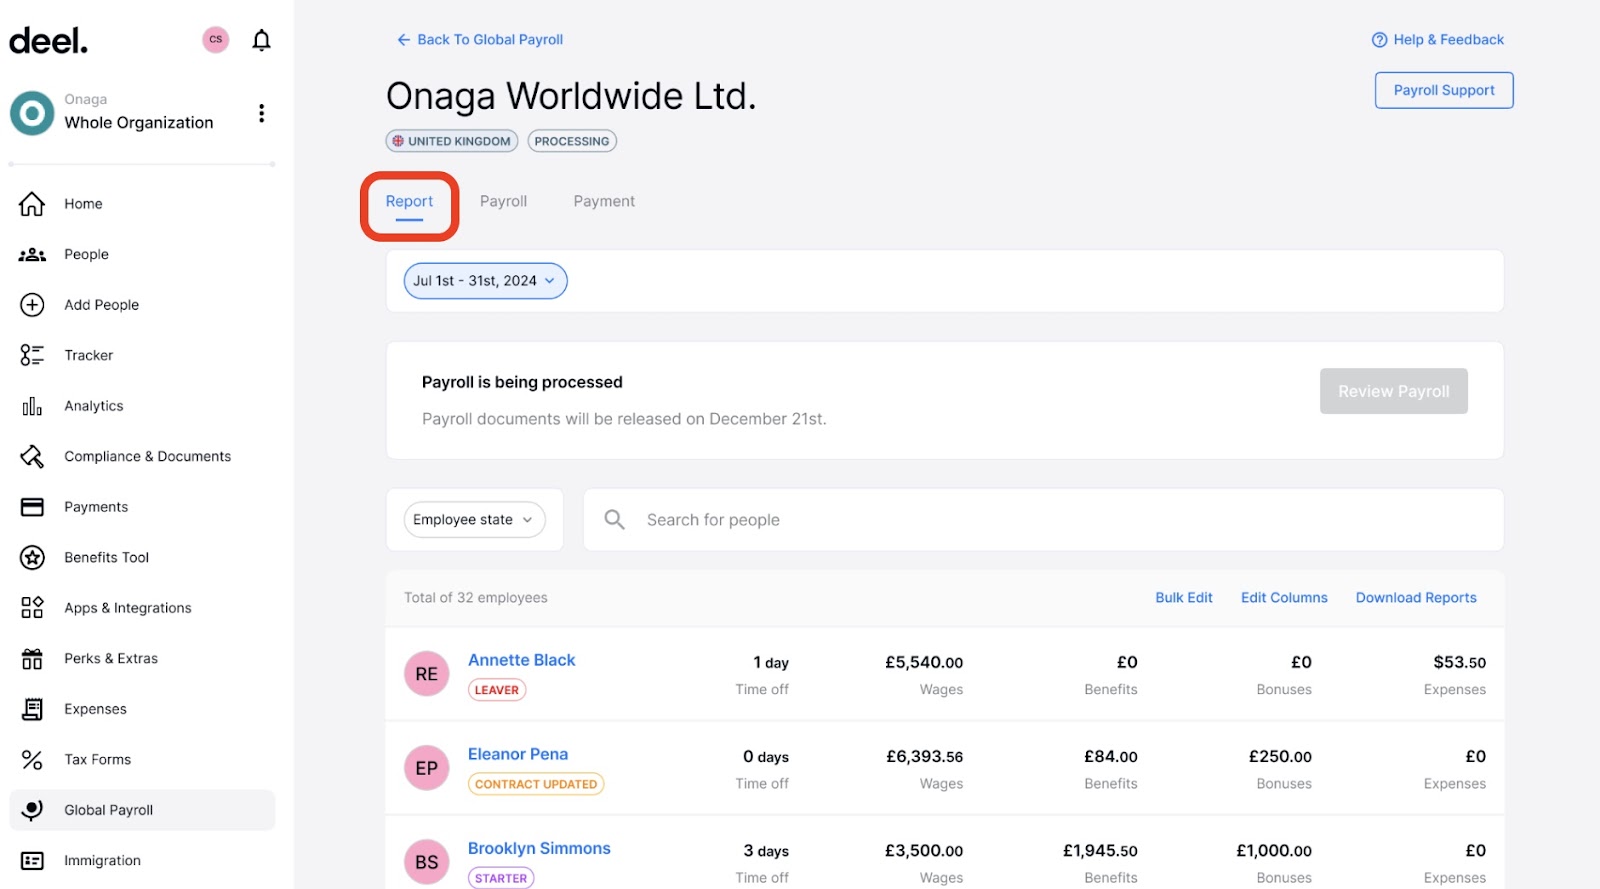
Task: Click the Tax Forms percent icon
Action: [32, 760]
